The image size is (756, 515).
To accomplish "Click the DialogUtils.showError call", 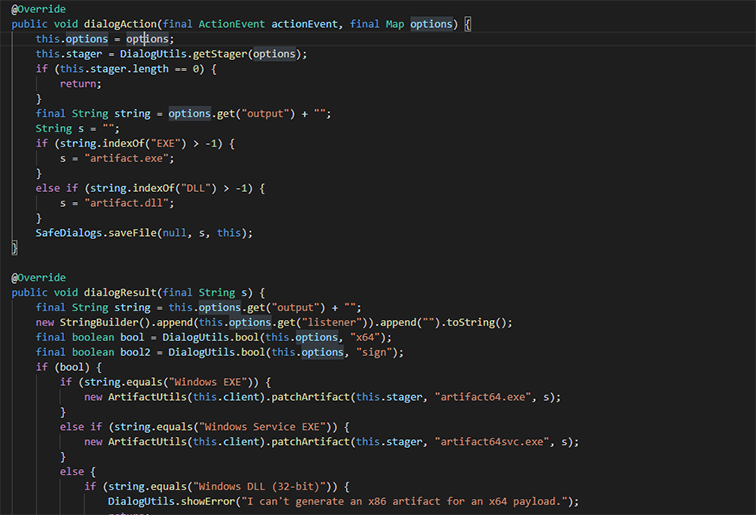I will 172,501.
